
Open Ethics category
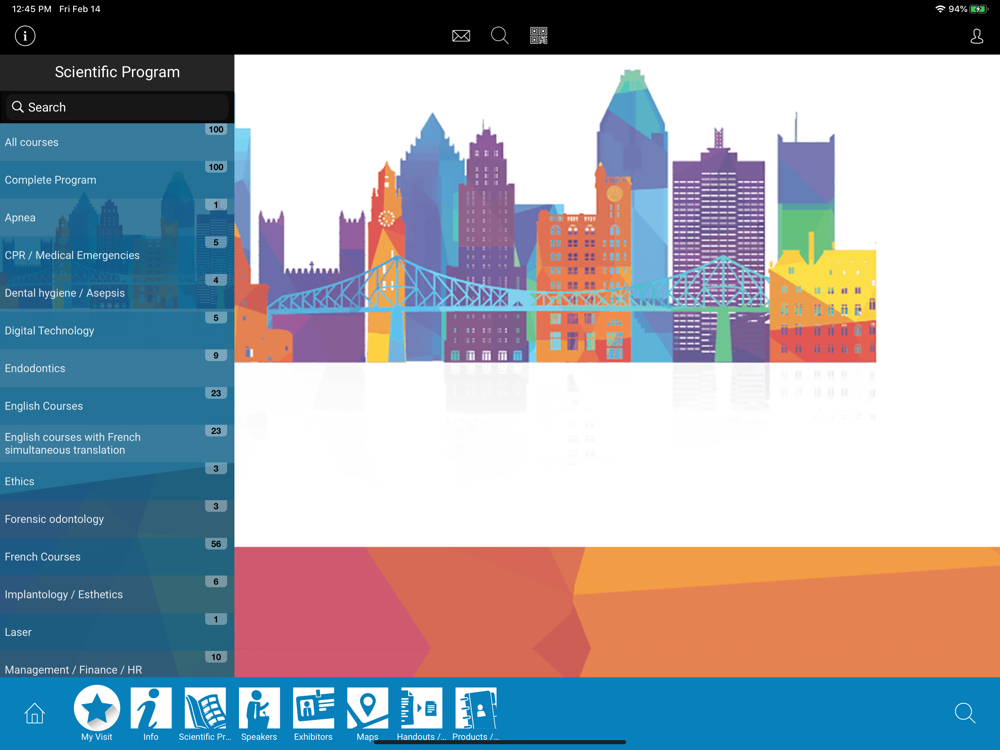(x=117, y=481)
